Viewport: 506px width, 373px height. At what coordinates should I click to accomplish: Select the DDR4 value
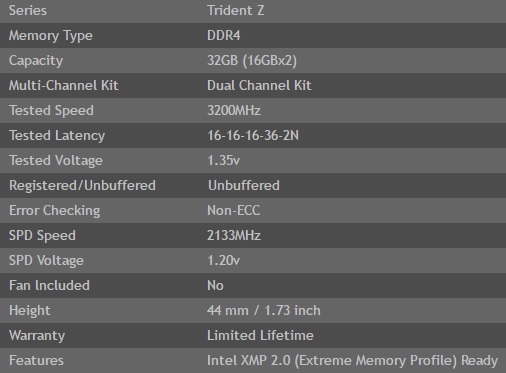tap(223, 36)
